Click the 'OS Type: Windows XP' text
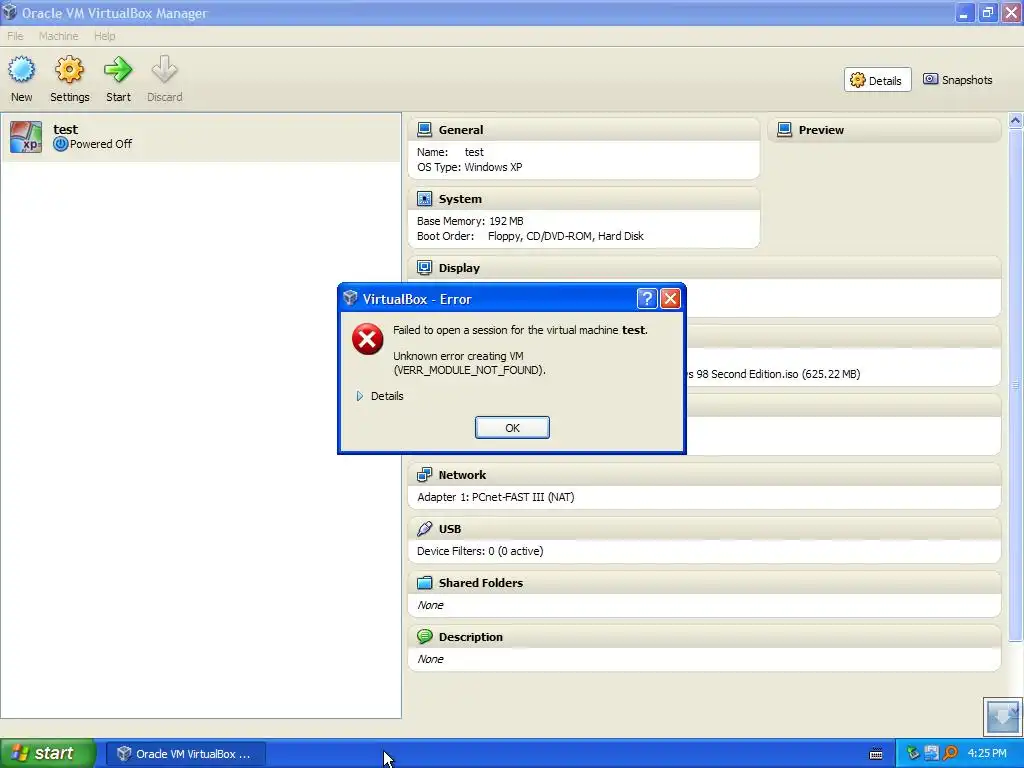The height and width of the screenshot is (768, 1024). pos(470,167)
